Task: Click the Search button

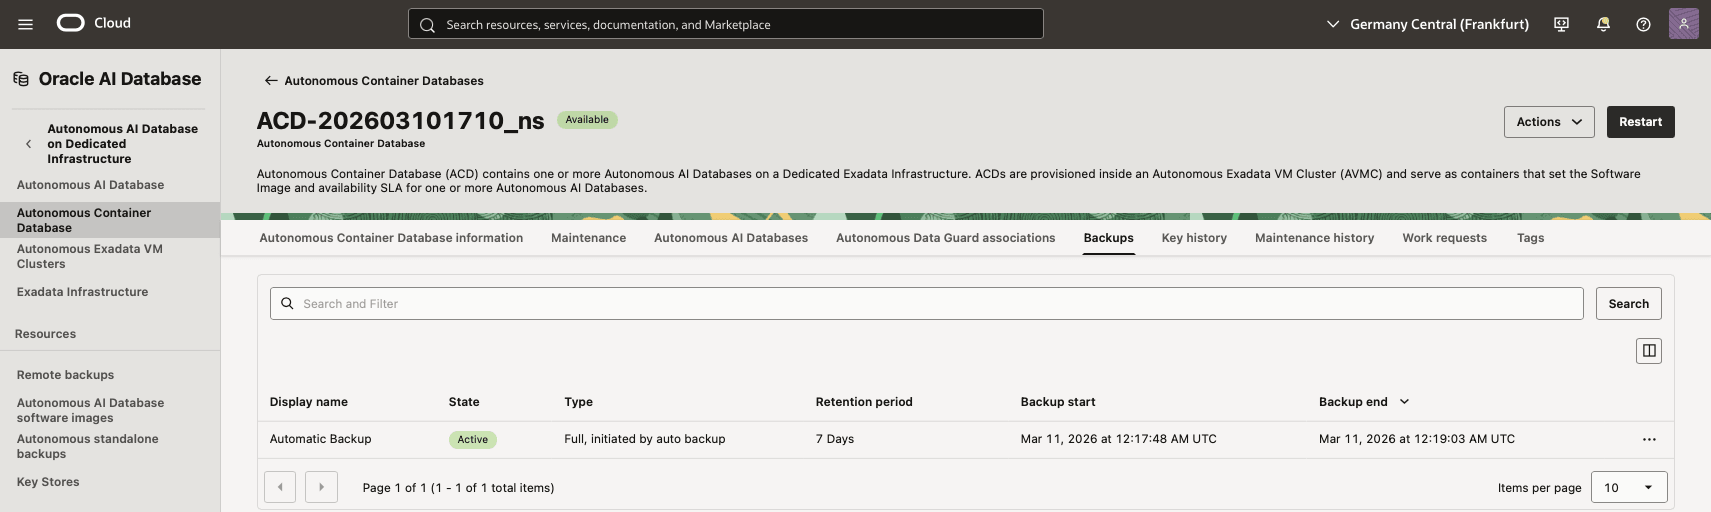Action: pos(1629,304)
